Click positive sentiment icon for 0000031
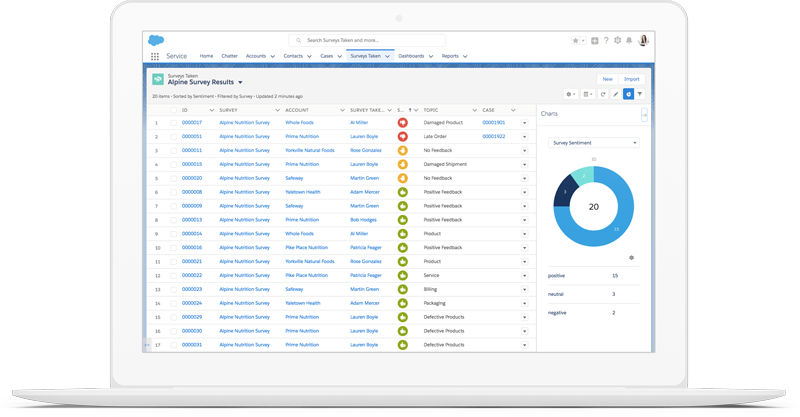The image size is (800, 417). (403, 345)
